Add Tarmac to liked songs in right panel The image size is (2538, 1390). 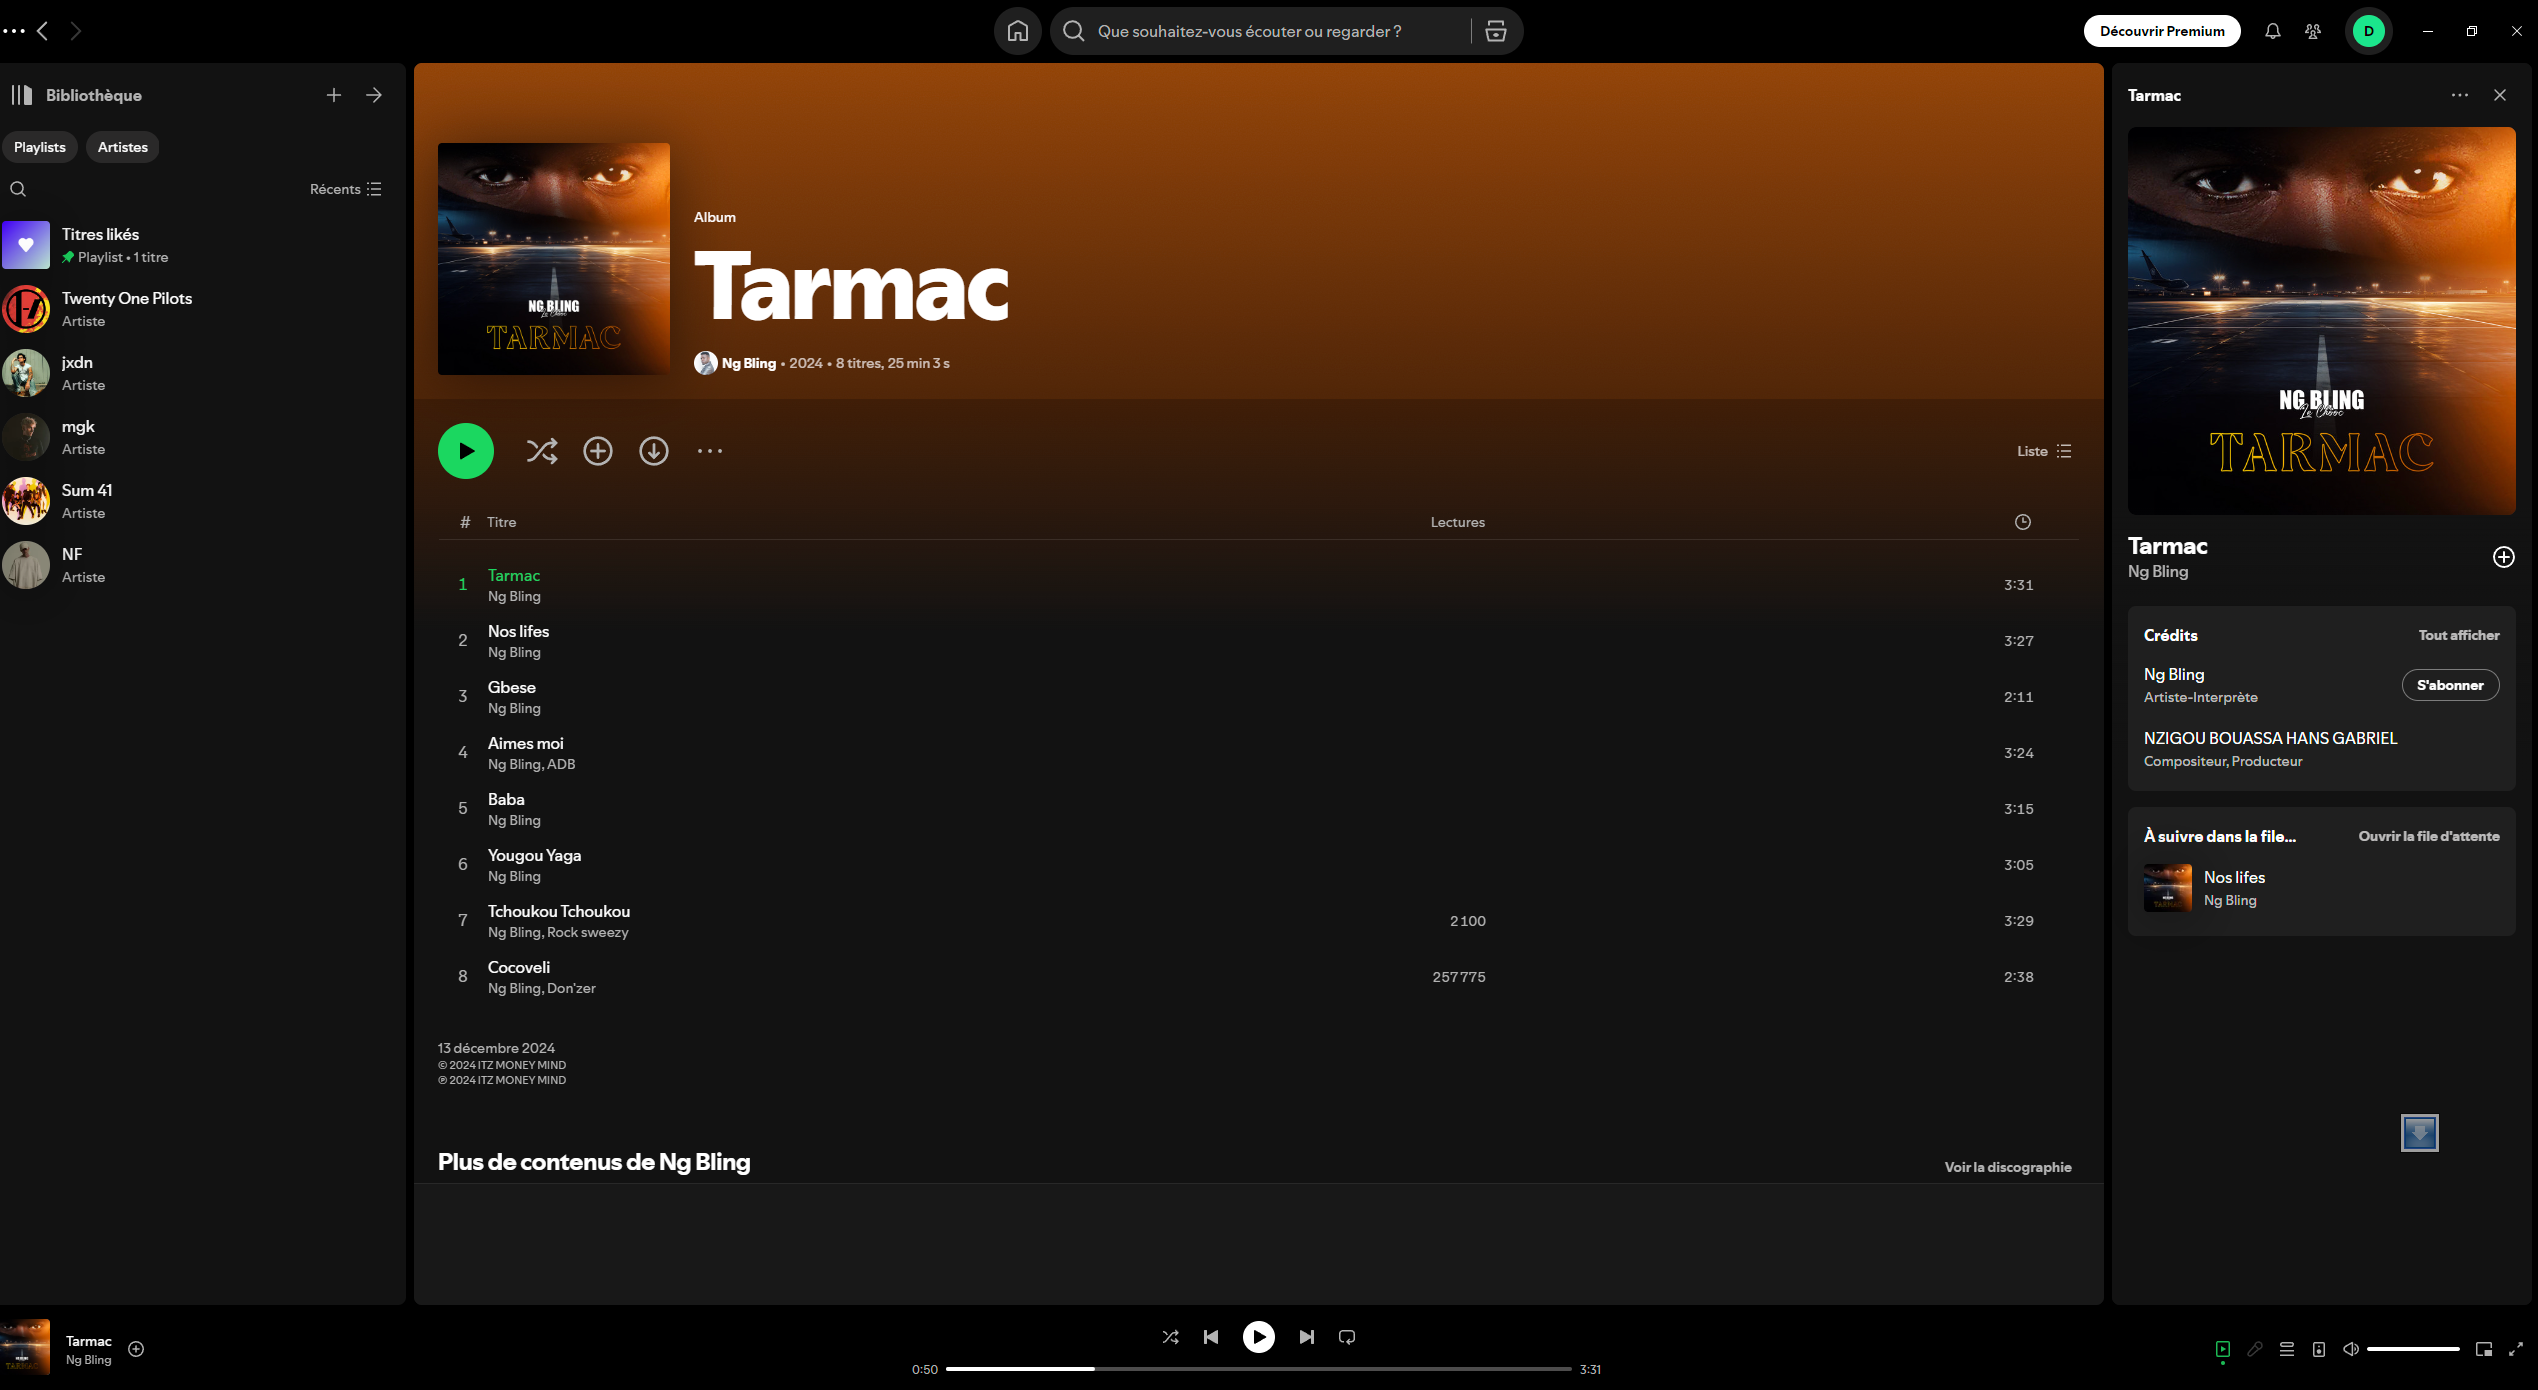click(2503, 557)
